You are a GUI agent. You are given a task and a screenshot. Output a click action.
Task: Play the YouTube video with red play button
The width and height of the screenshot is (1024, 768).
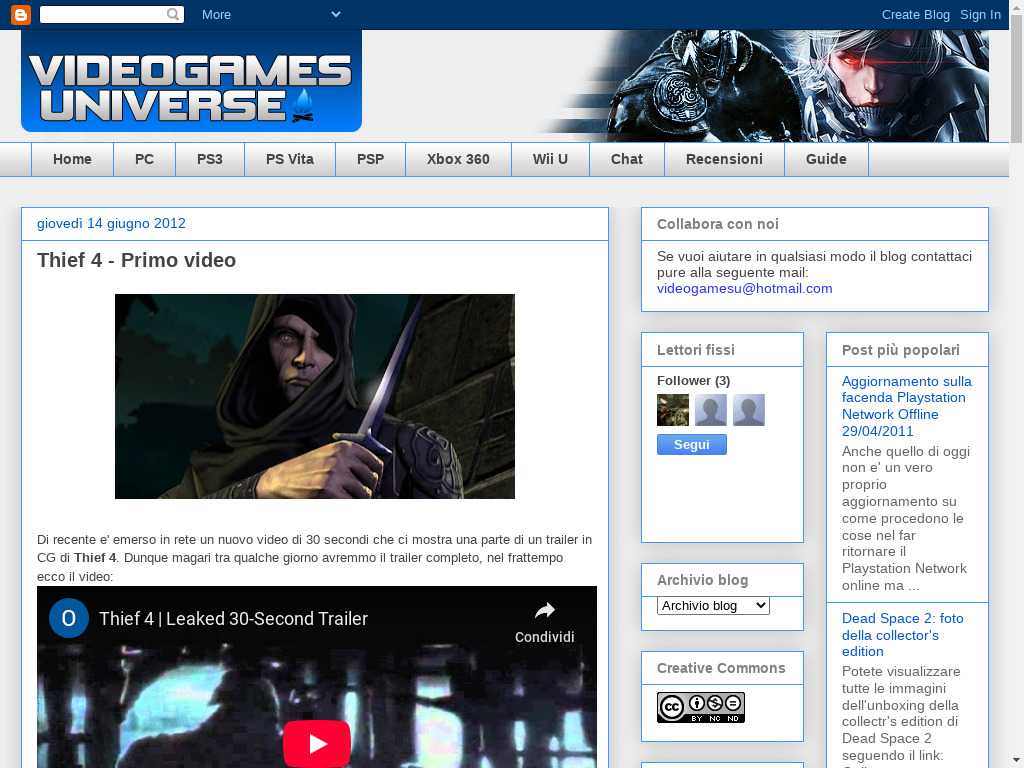coord(317,743)
